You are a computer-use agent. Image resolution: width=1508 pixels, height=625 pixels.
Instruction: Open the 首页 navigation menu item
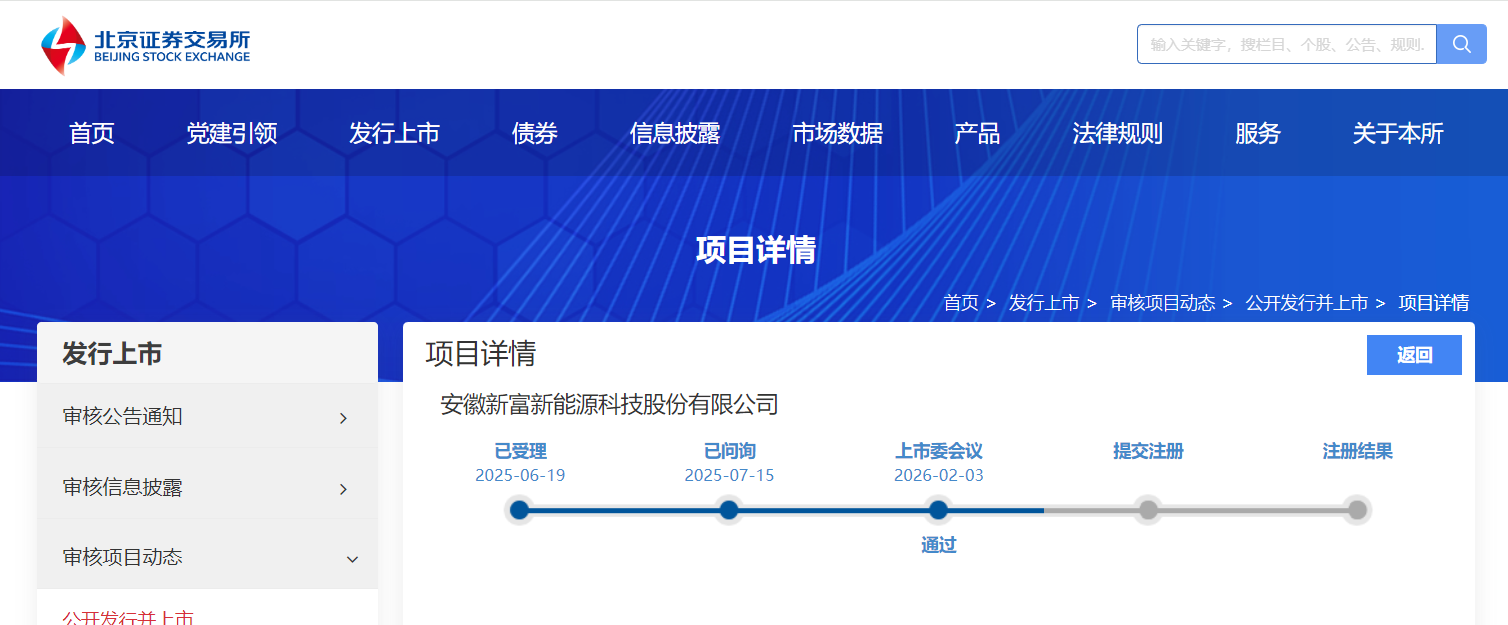(92, 133)
